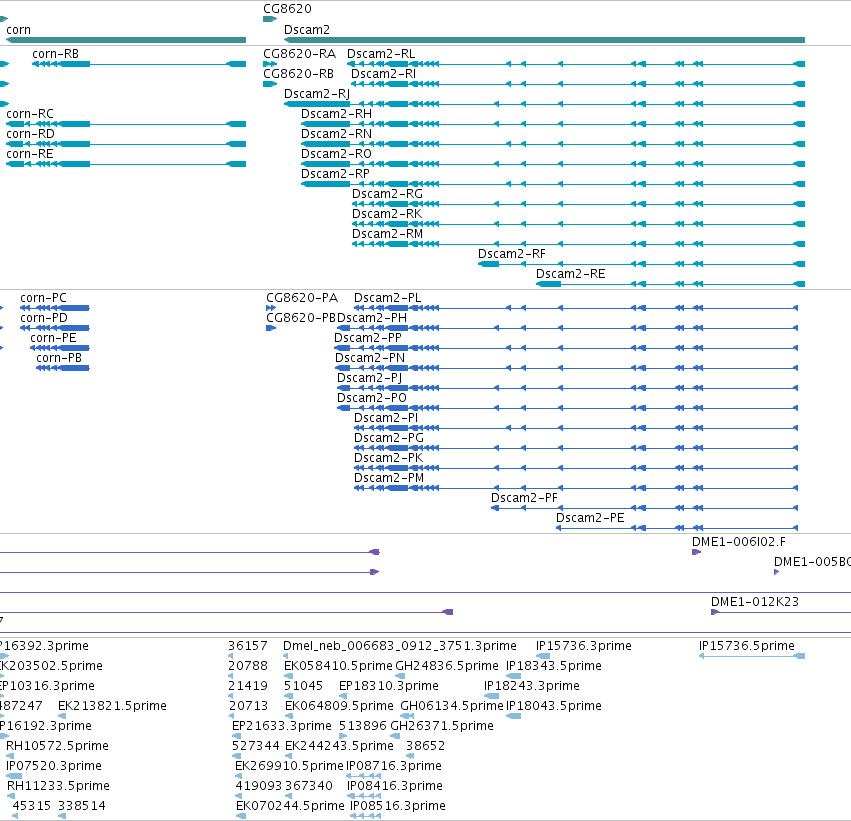Click the Dscam2-RG transcript
The height and width of the screenshot is (821, 851).
click(579, 204)
